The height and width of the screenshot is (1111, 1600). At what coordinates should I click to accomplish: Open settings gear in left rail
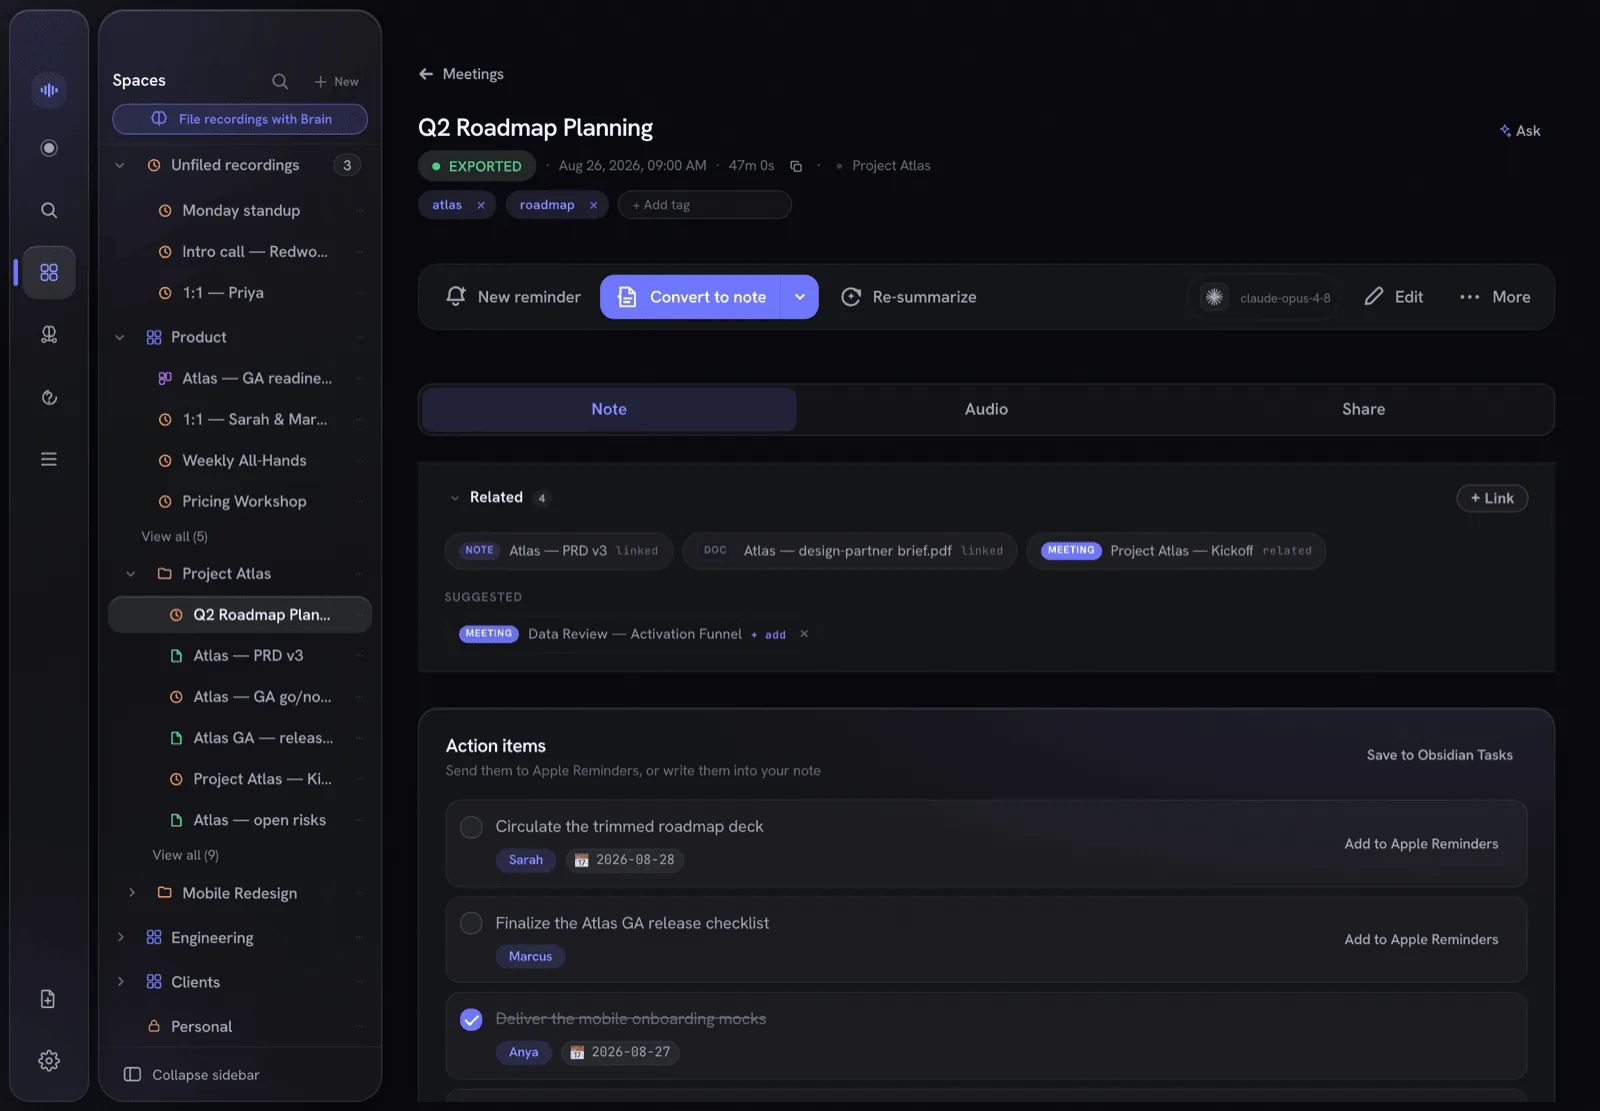click(49, 1061)
